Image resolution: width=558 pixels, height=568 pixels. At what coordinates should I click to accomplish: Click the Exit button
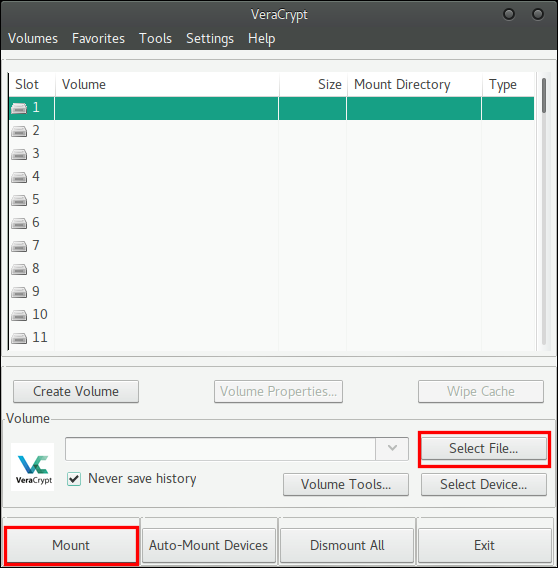[x=484, y=545]
